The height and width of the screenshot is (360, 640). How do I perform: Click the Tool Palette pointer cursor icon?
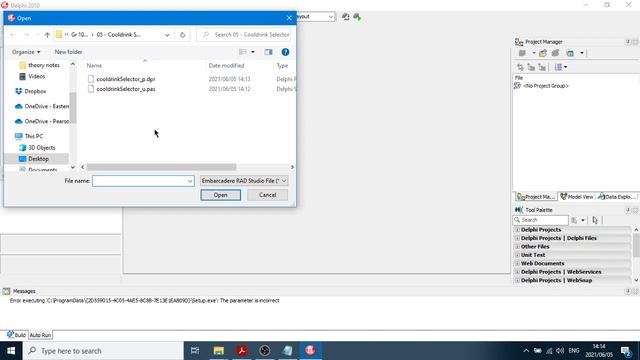tap(595, 220)
